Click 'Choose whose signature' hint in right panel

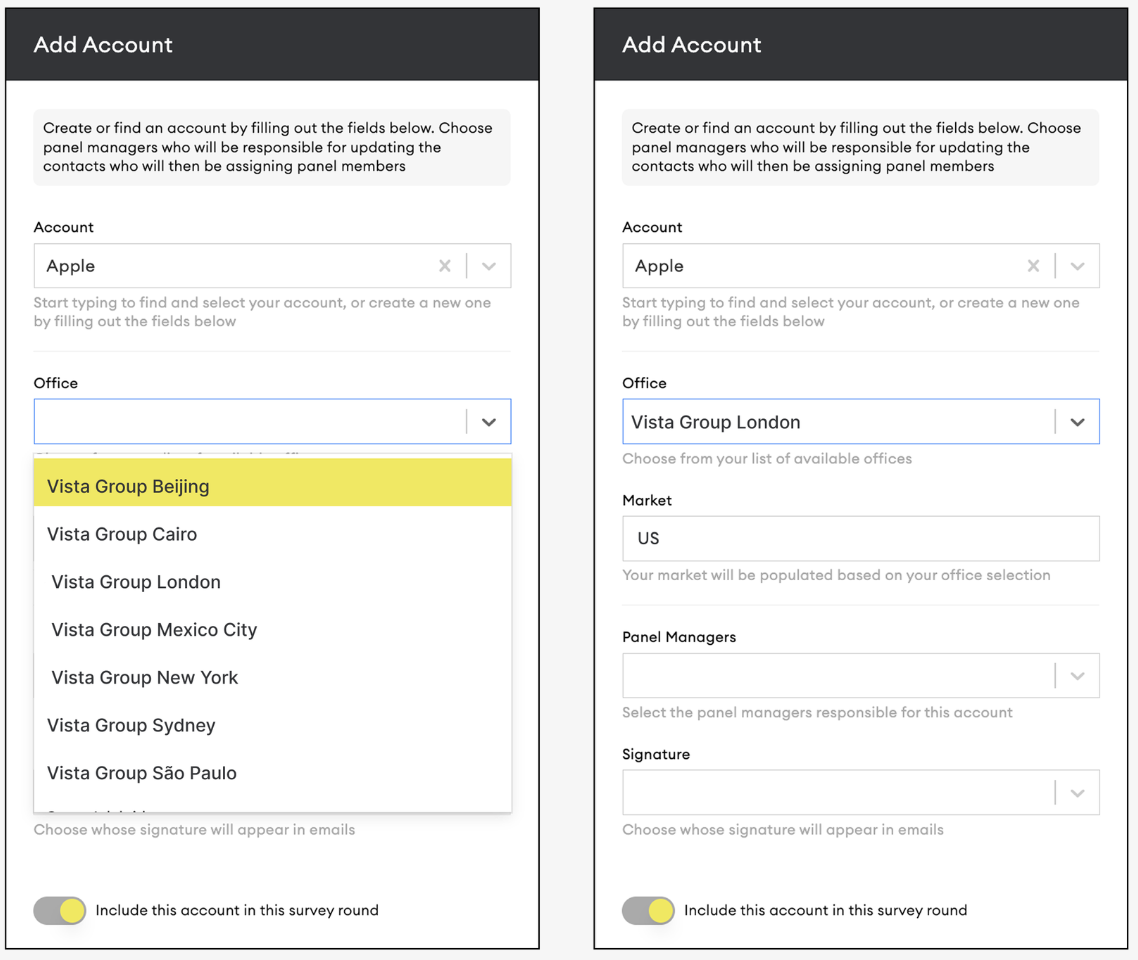[x=783, y=830]
